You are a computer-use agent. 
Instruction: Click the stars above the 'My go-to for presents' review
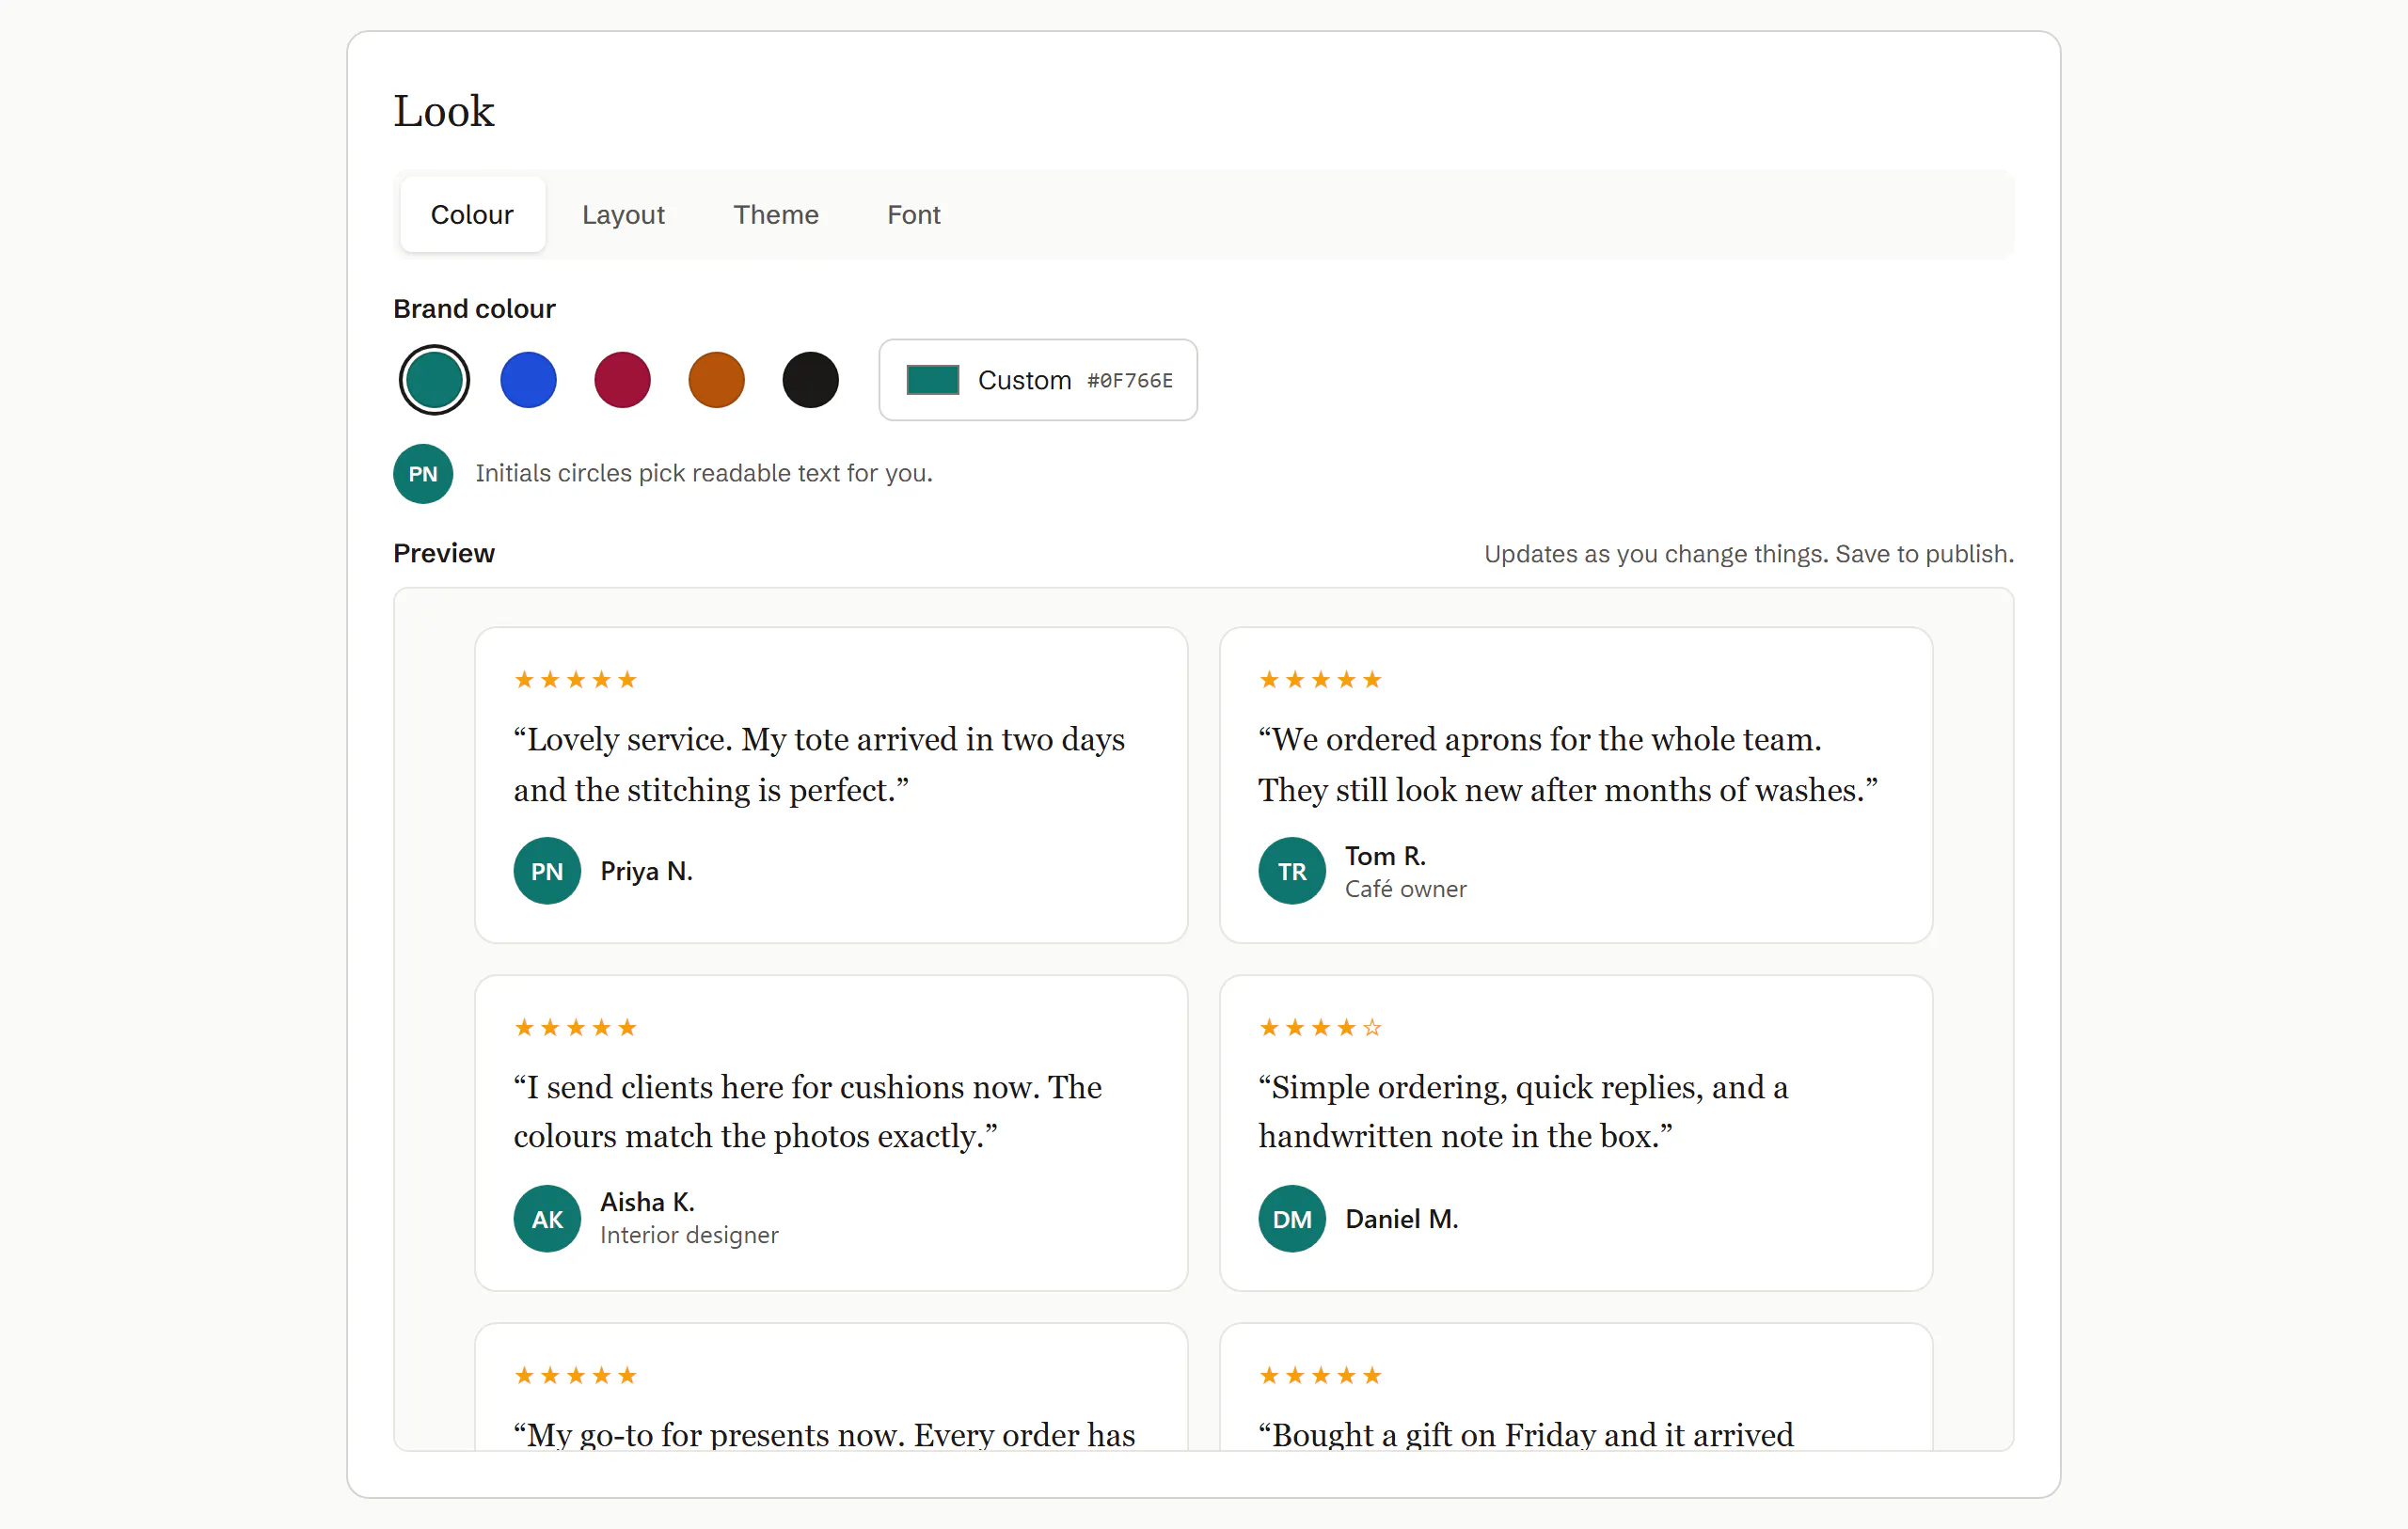coord(575,1376)
